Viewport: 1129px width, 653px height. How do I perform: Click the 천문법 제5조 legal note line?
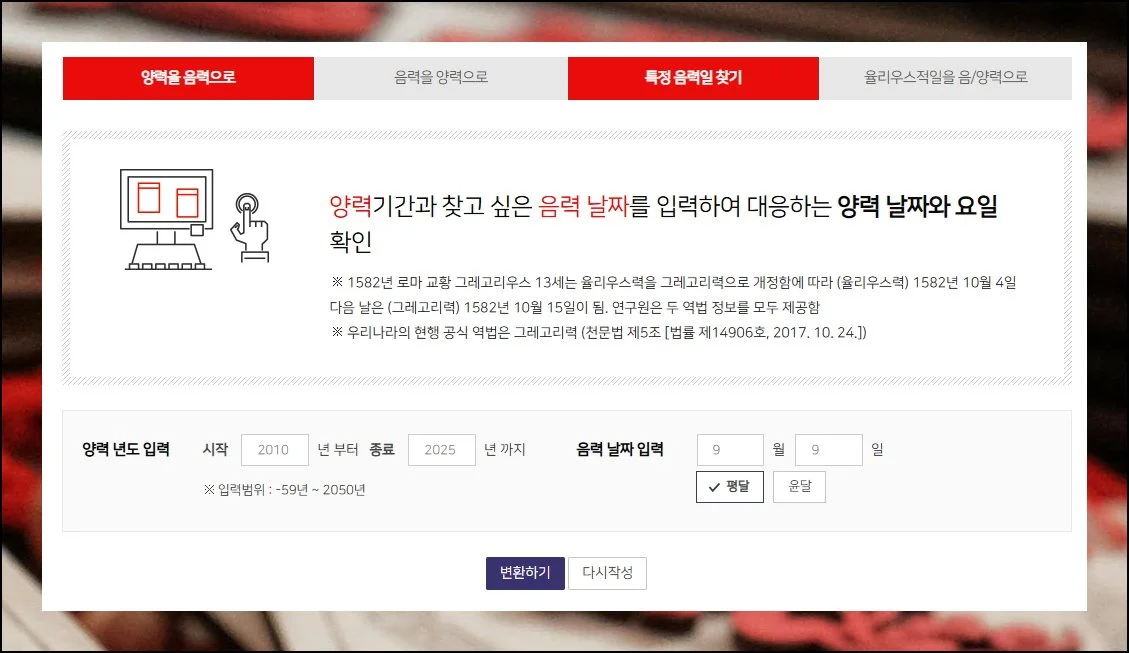(598, 332)
